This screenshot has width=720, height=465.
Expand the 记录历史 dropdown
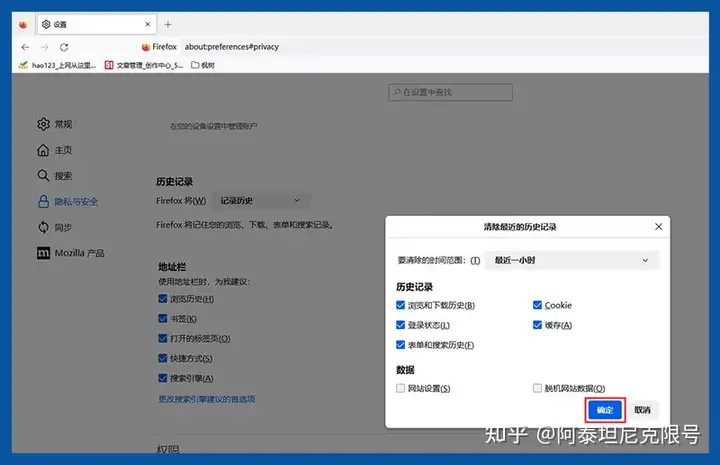pos(261,201)
